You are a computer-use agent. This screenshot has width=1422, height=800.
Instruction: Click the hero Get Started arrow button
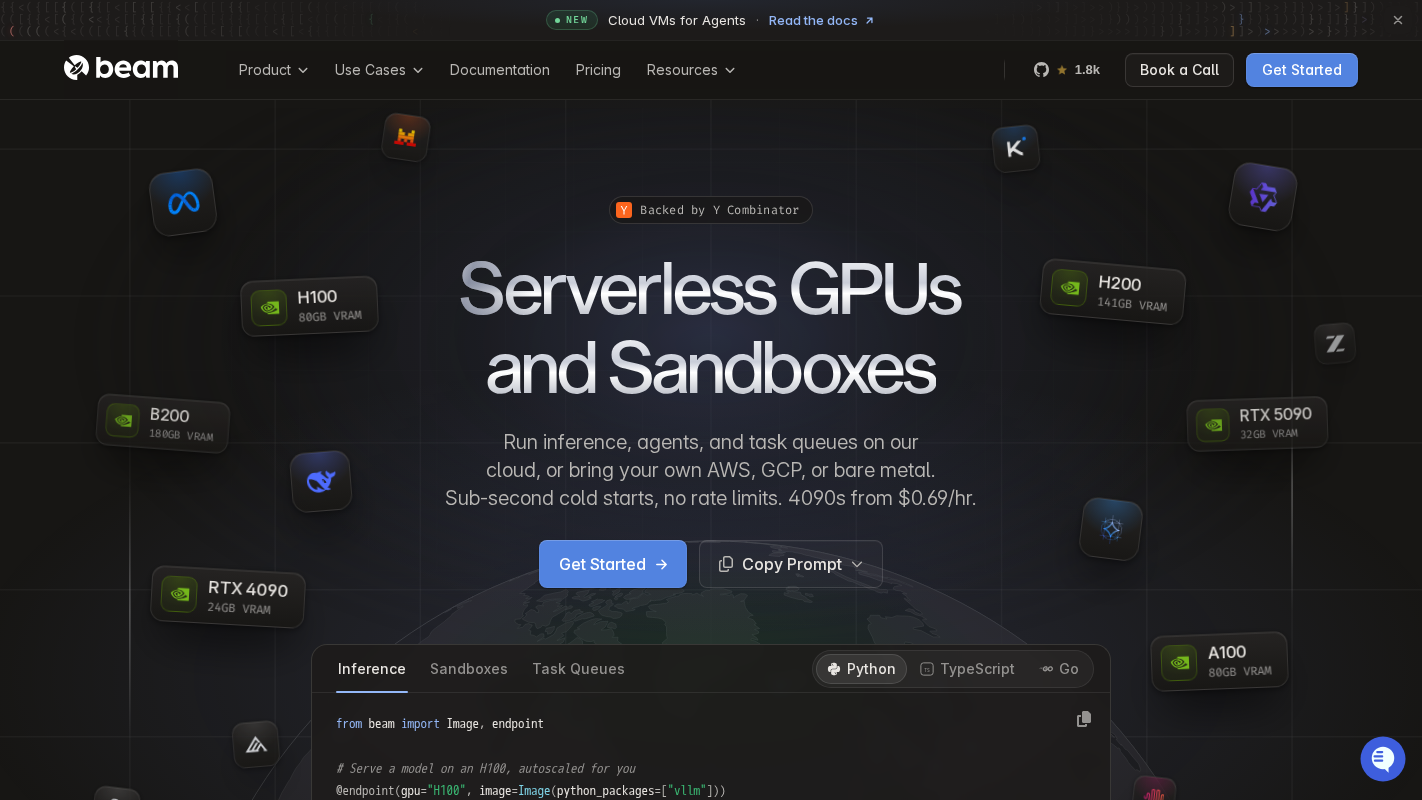pyautogui.click(x=613, y=564)
